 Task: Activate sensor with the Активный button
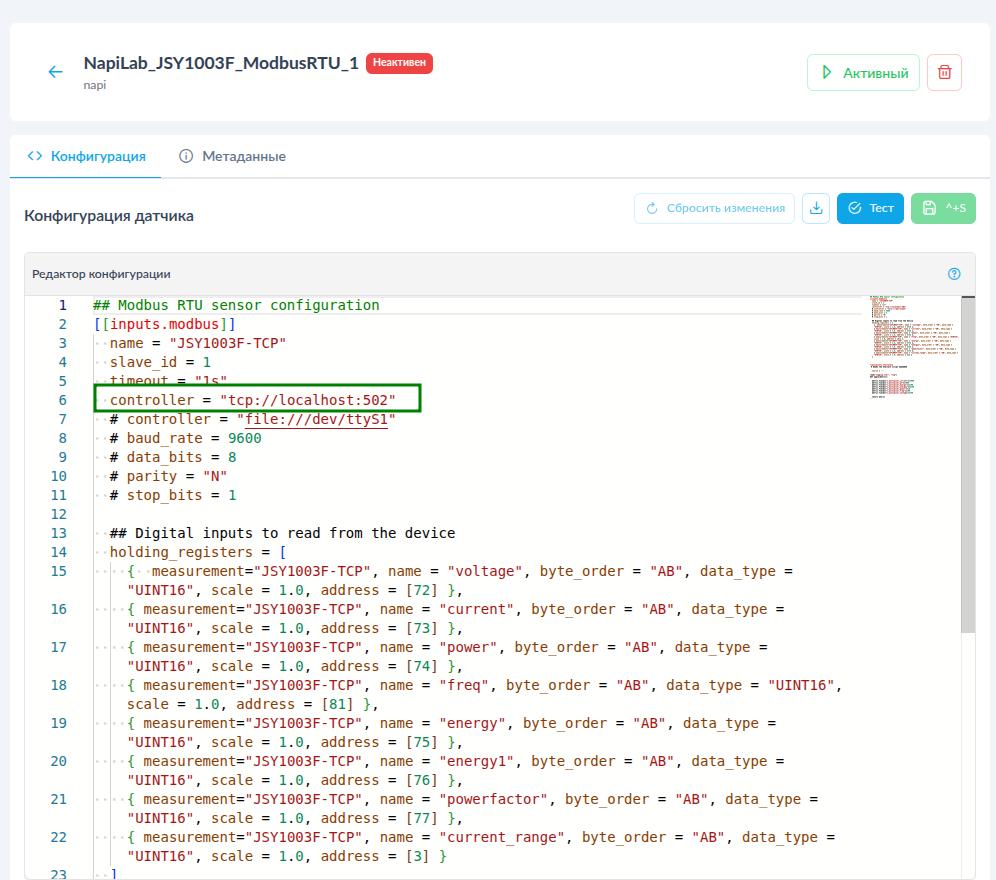click(863, 73)
